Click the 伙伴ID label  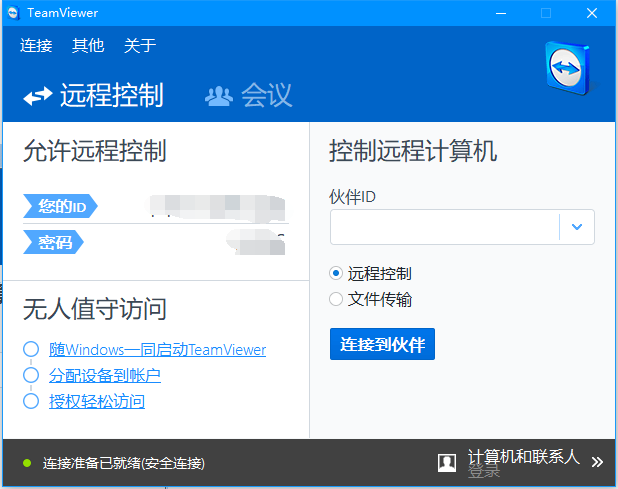coord(352,197)
